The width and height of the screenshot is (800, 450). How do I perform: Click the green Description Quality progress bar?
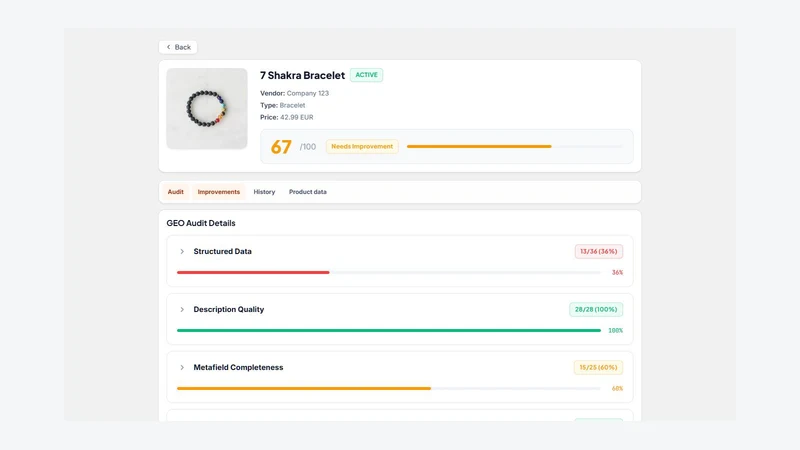pyautogui.click(x=389, y=331)
